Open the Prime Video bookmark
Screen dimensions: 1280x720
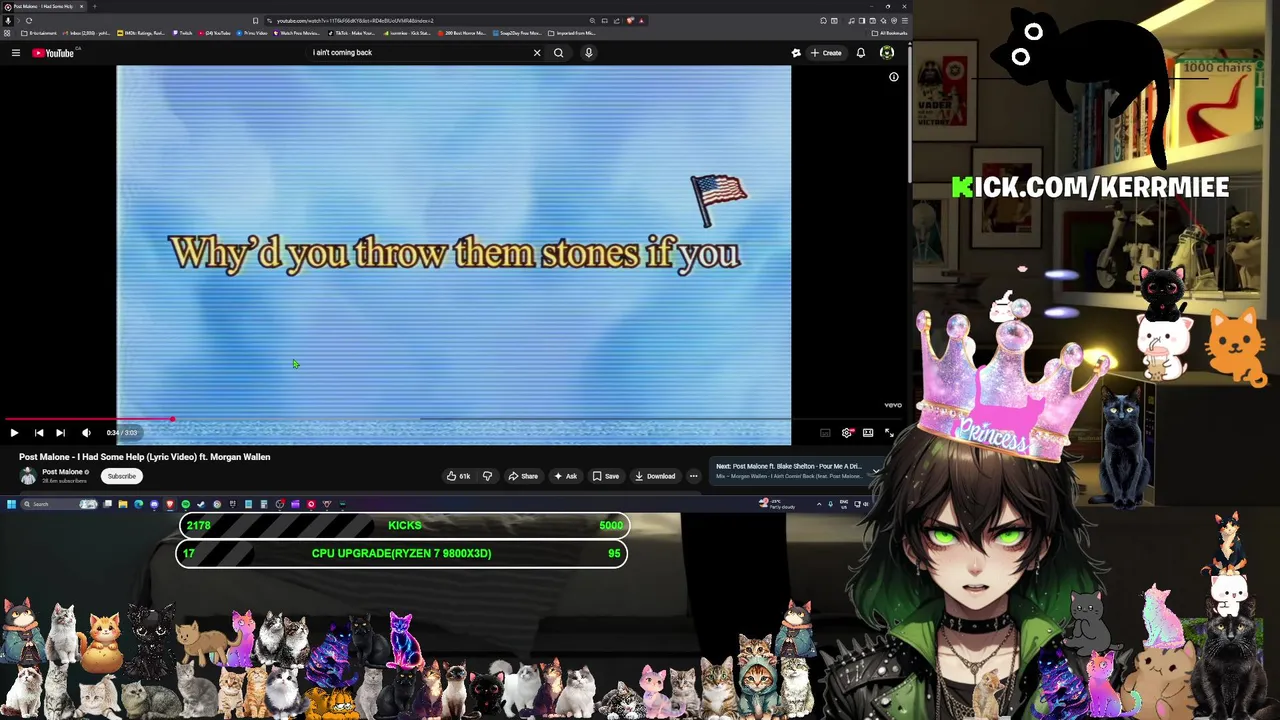pyautogui.click(x=252, y=33)
